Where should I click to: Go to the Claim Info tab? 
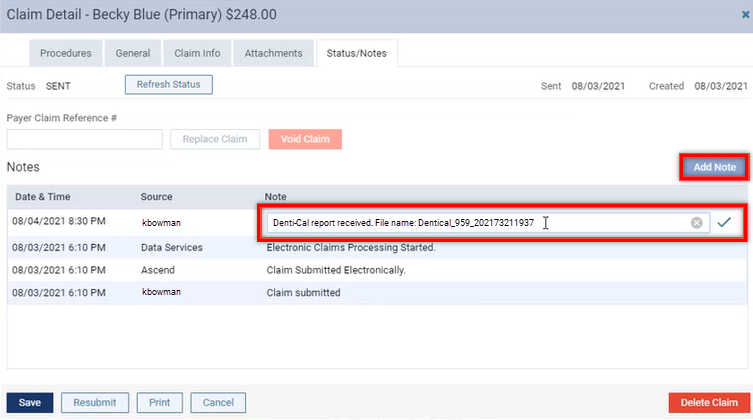pyautogui.click(x=199, y=53)
